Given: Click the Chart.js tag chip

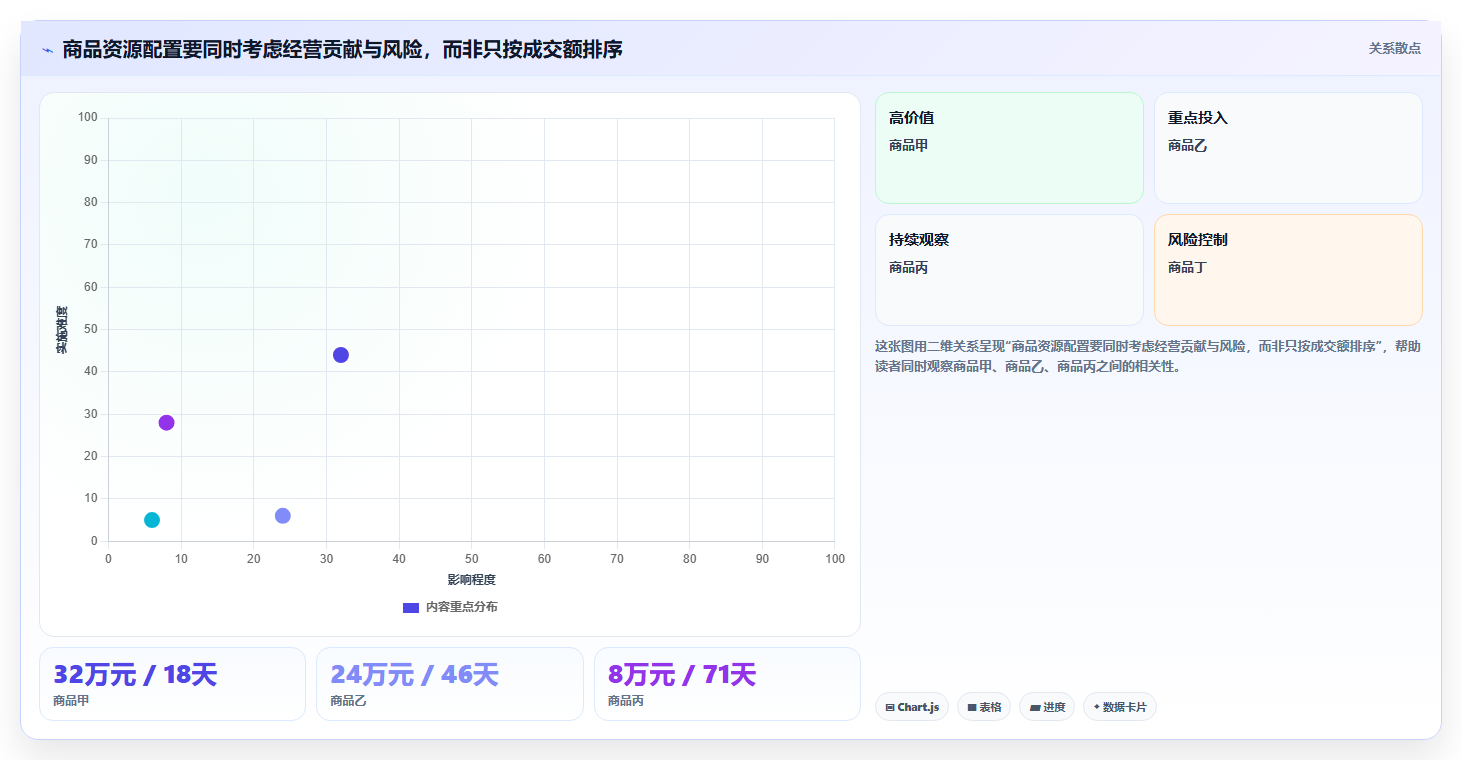Looking at the screenshot, I should pyautogui.click(x=912, y=707).
